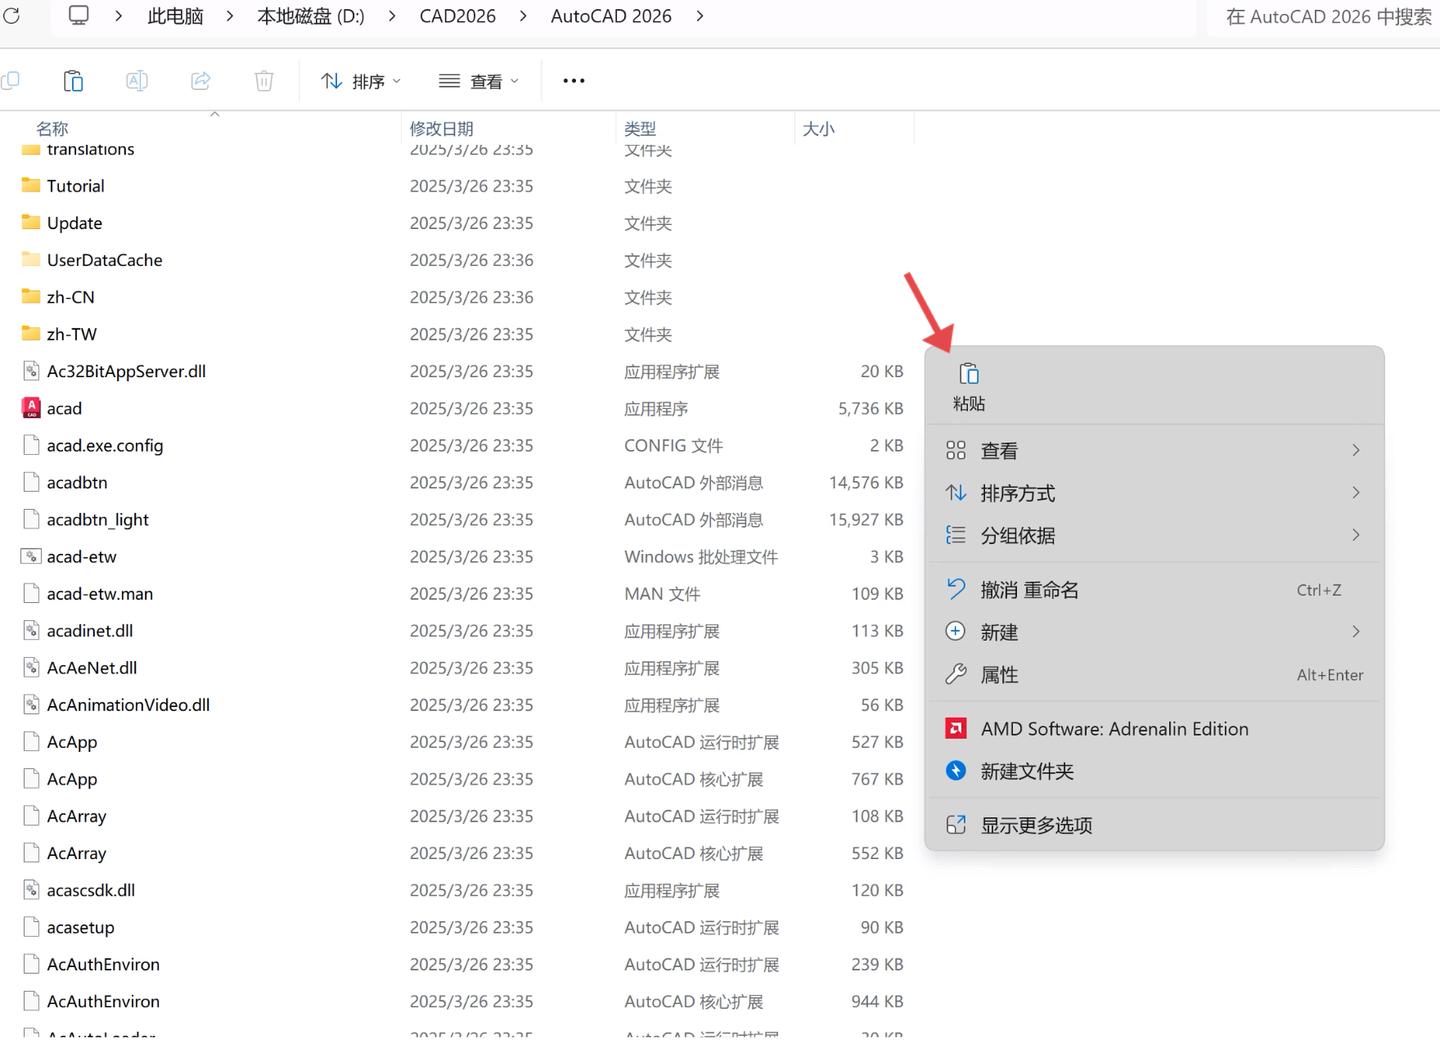The height and width of the screenshot is (1044, 1440).
Task: Sort by the 类型 column header
Action: point(640,128)
